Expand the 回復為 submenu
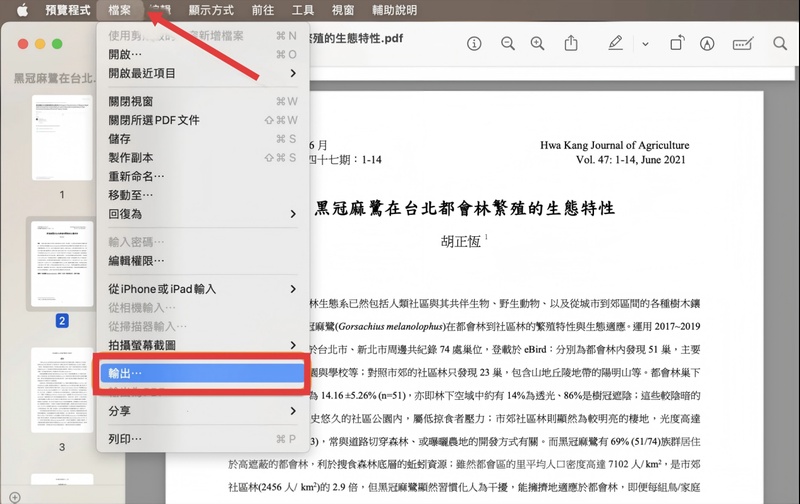This screenshot has height=504, width=800. click(293, 214)
